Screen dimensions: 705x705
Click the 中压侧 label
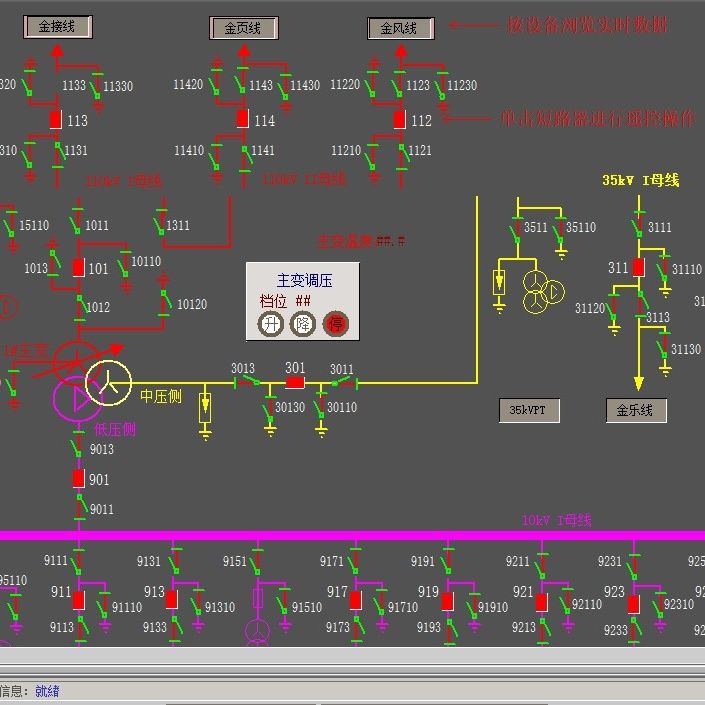click(x=161, y=397)
